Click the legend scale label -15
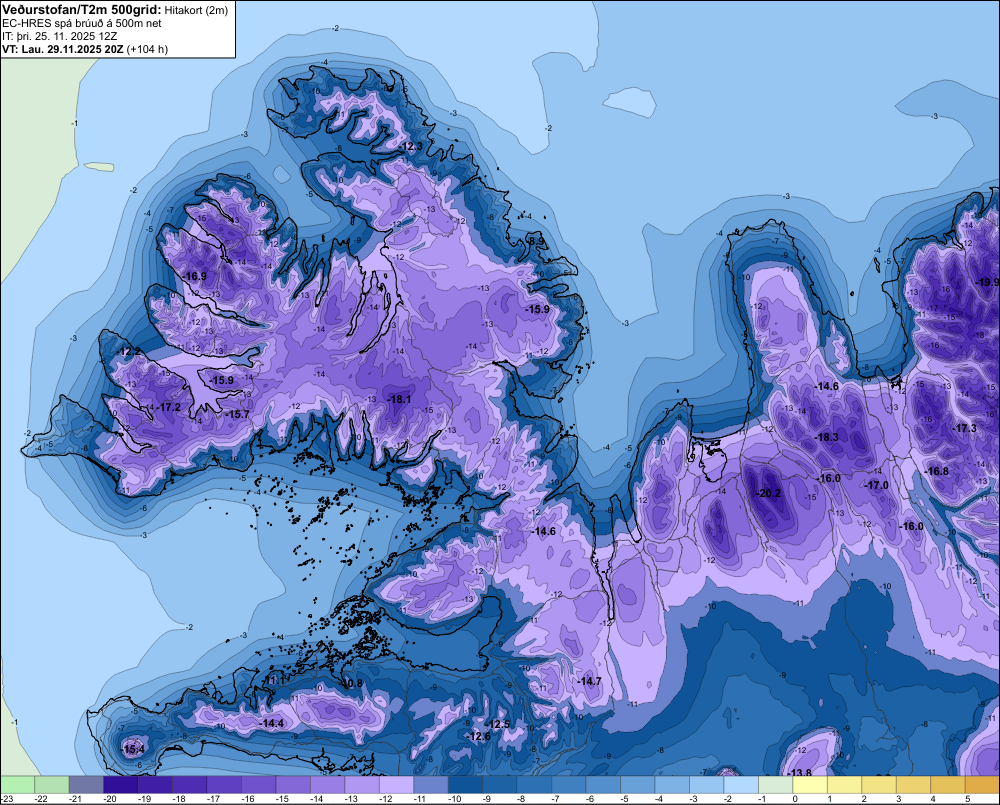The width and height of the screenshot is (1000, 805). click(x=281, y=799)
